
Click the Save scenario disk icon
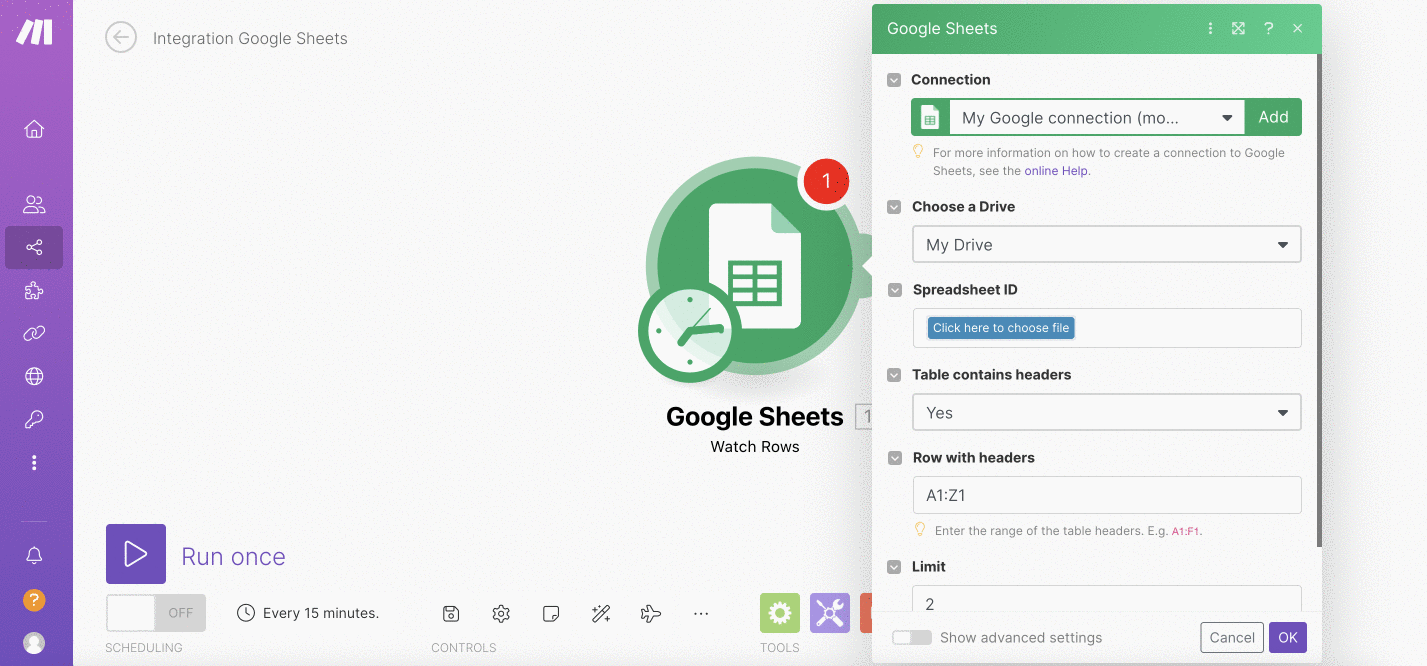click(x=451, y=614)
